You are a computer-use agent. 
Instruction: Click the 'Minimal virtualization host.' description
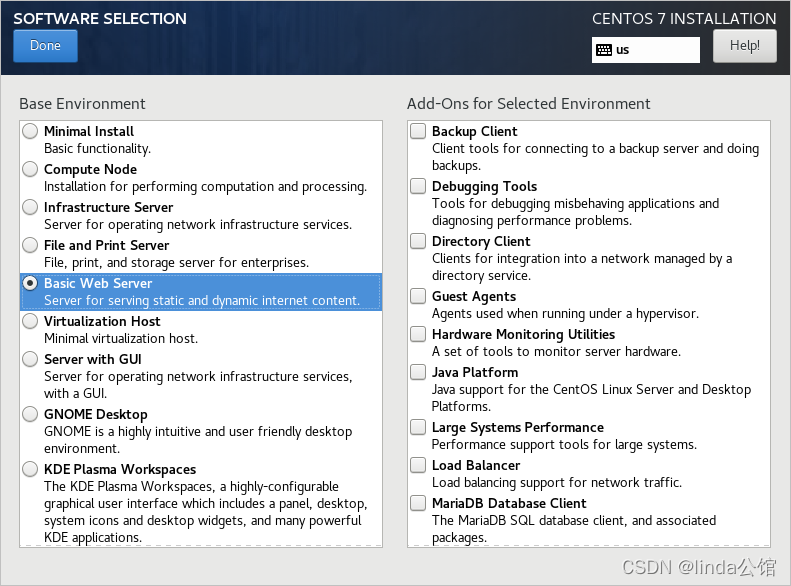tap(121, 338)
